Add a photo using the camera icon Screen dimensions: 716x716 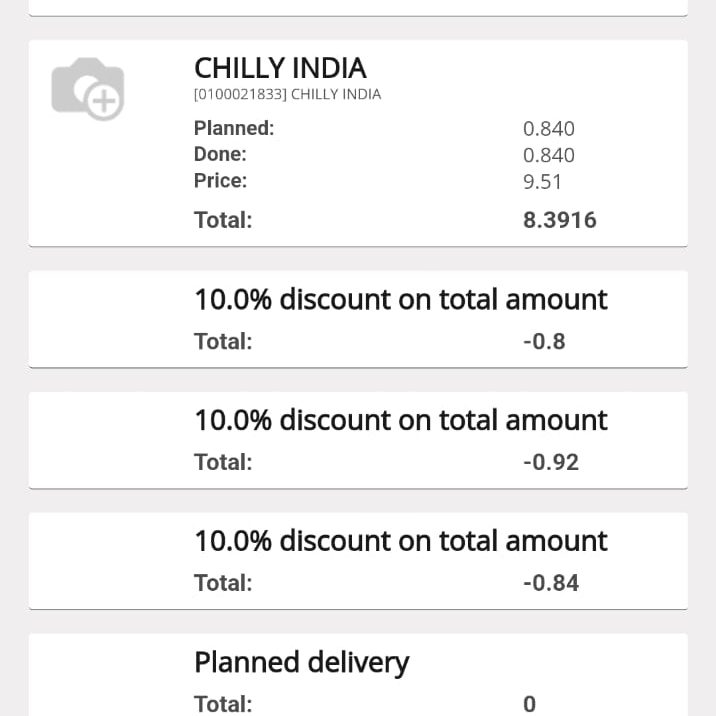(x=88, y=88)
